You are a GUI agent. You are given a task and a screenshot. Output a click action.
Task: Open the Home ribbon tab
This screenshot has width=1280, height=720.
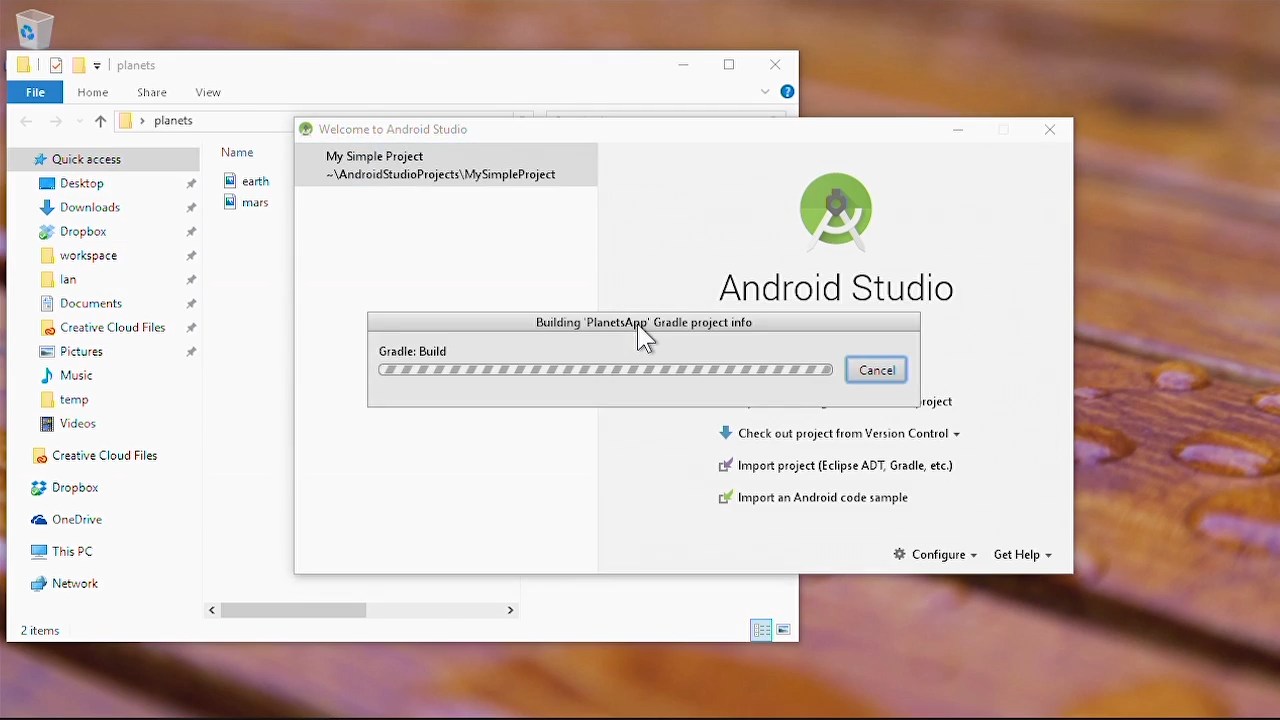(93, 92)
